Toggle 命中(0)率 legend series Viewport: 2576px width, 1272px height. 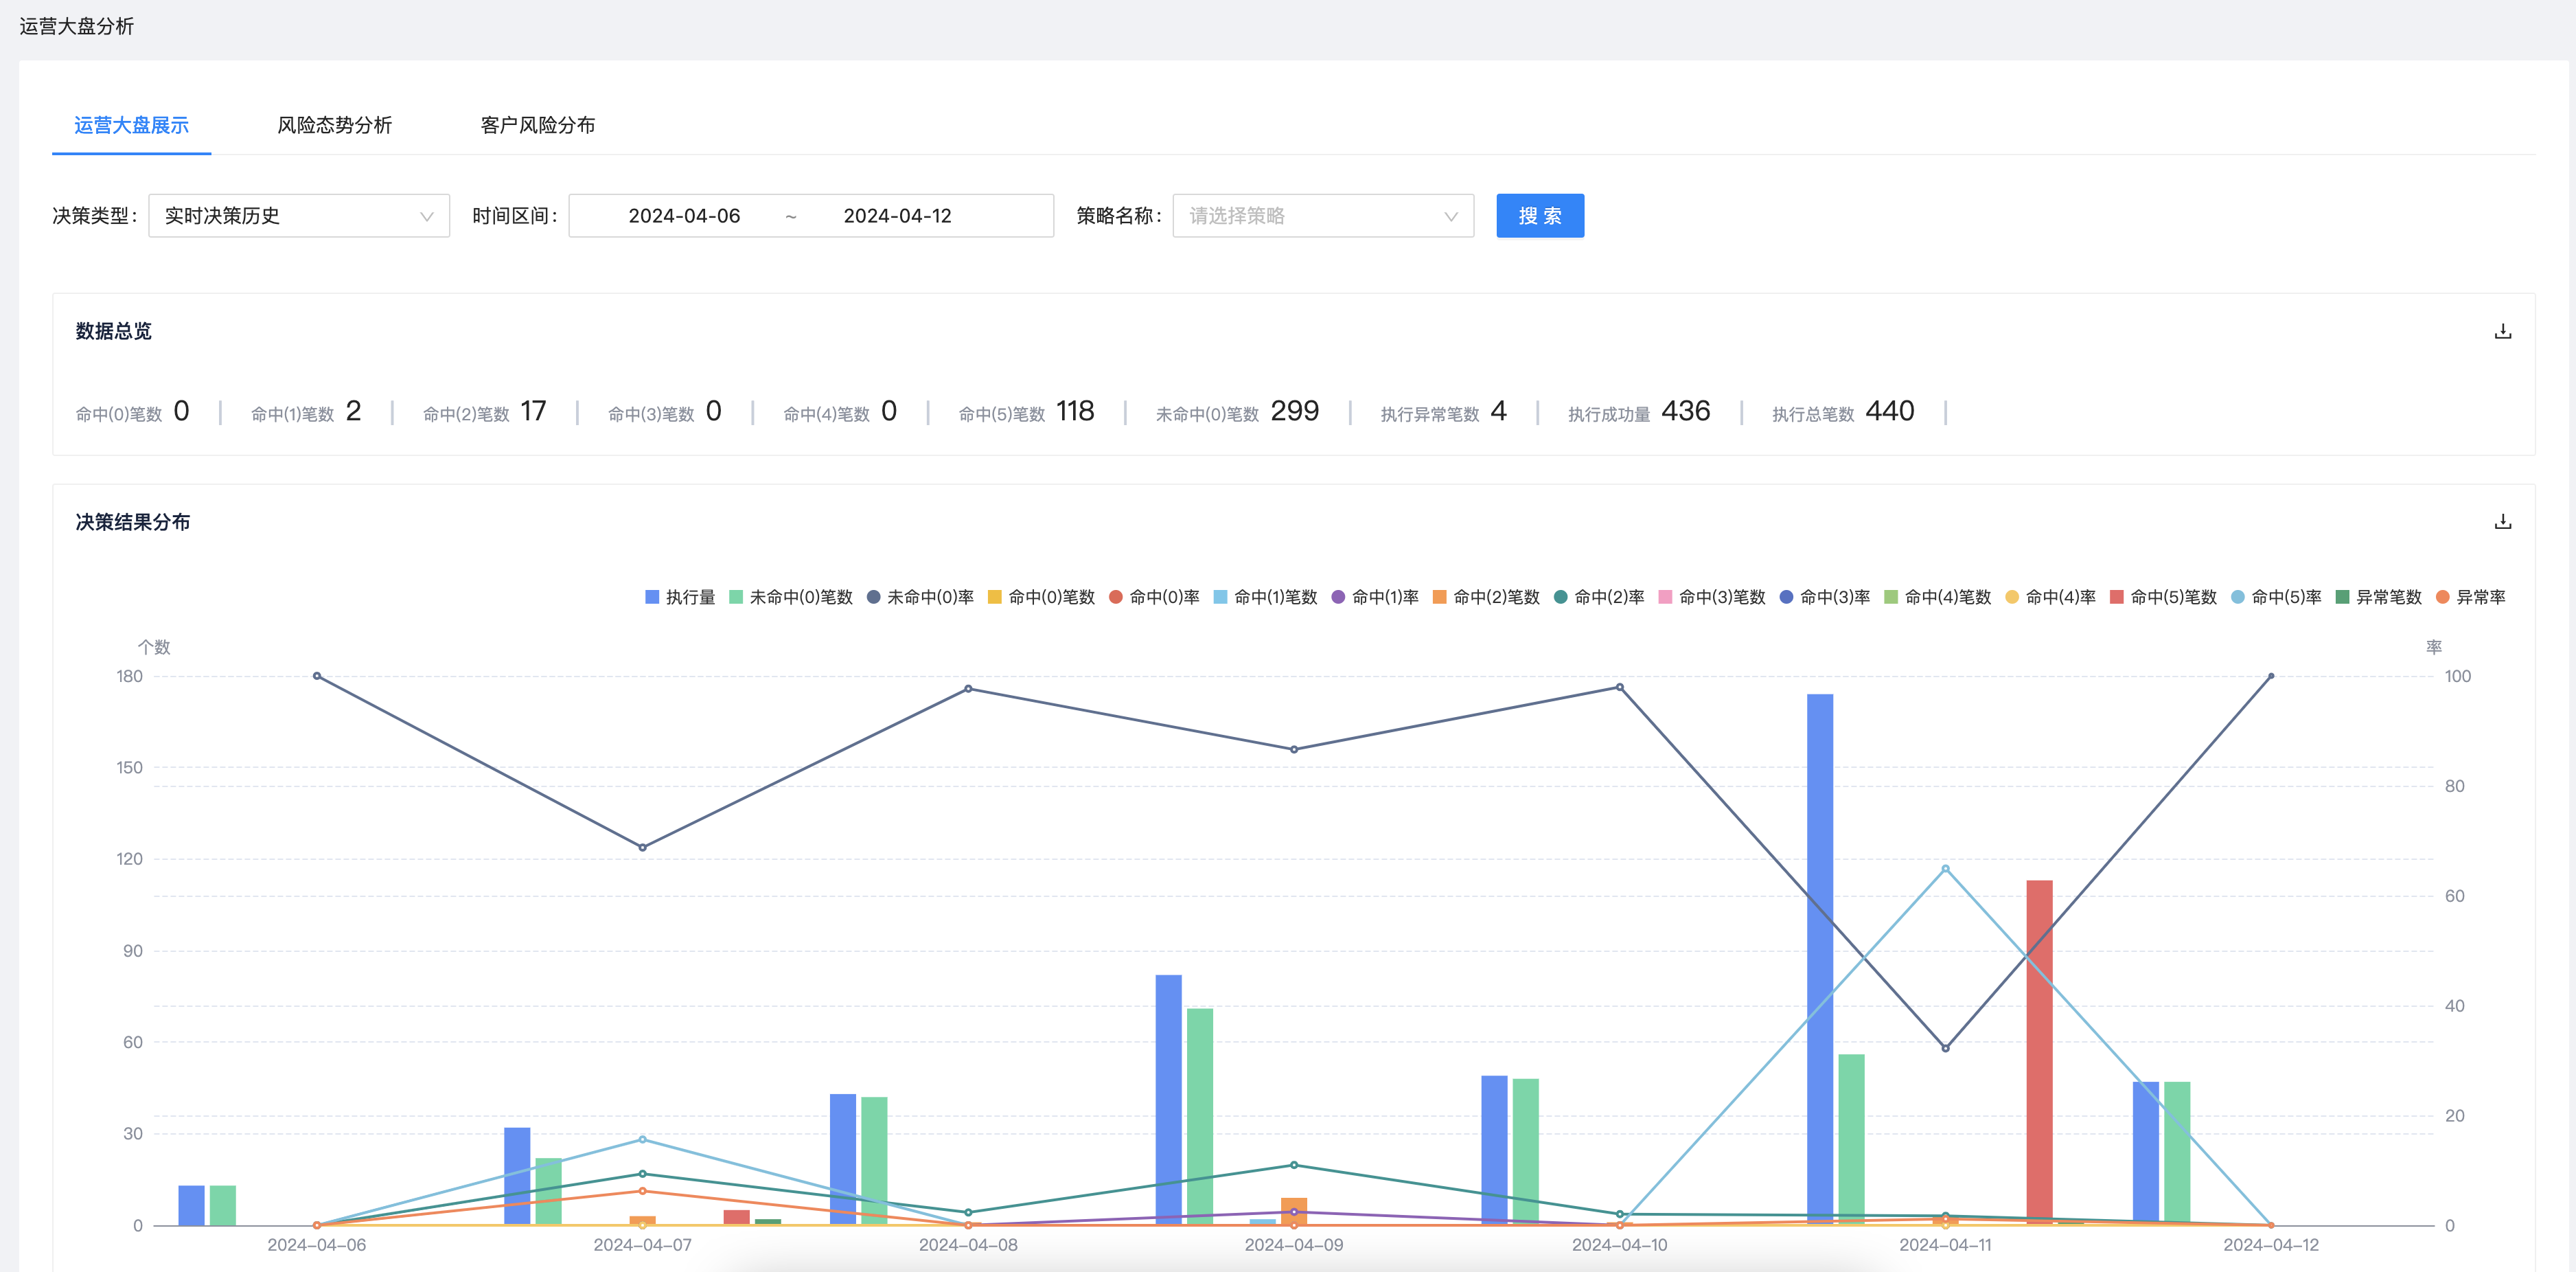pos(1154,597)
